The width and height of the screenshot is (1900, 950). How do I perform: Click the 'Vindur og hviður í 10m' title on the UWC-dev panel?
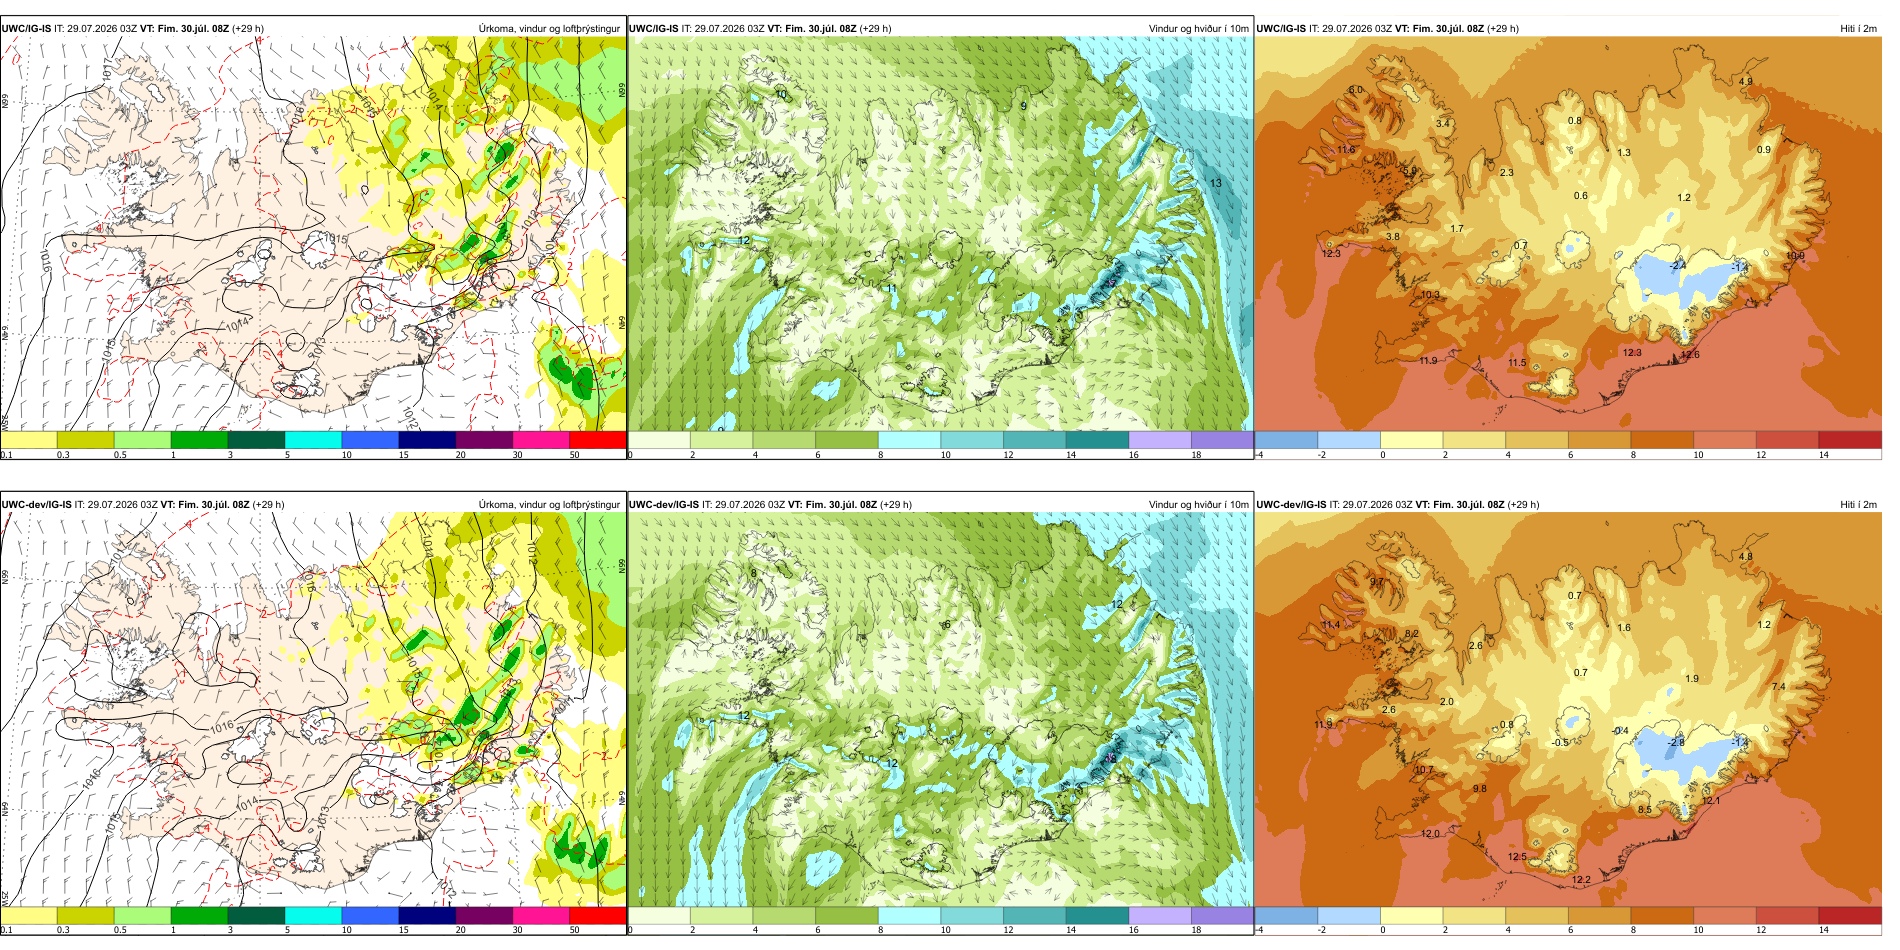click(1198, 505)
